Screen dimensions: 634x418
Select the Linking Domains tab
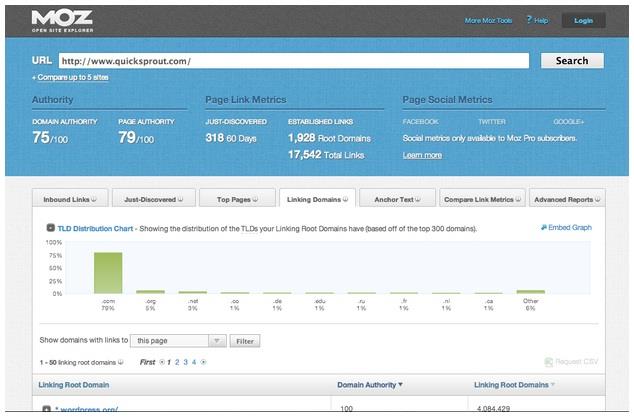pos(317,199)
